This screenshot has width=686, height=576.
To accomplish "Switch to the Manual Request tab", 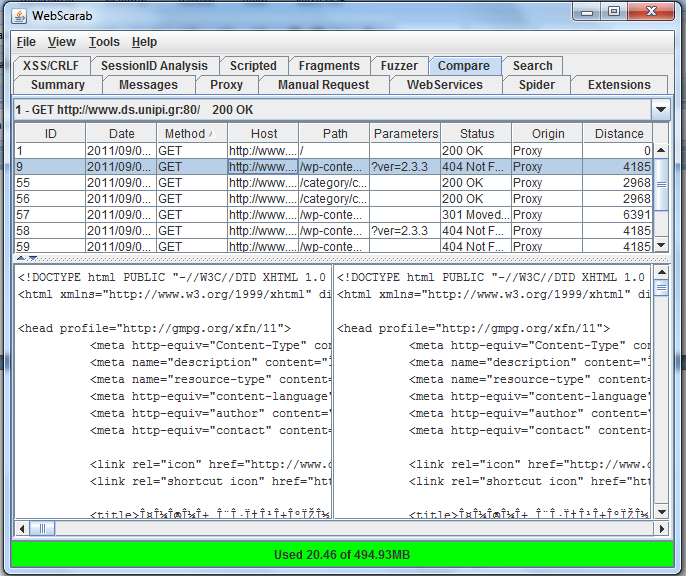I will pos(323,85).
